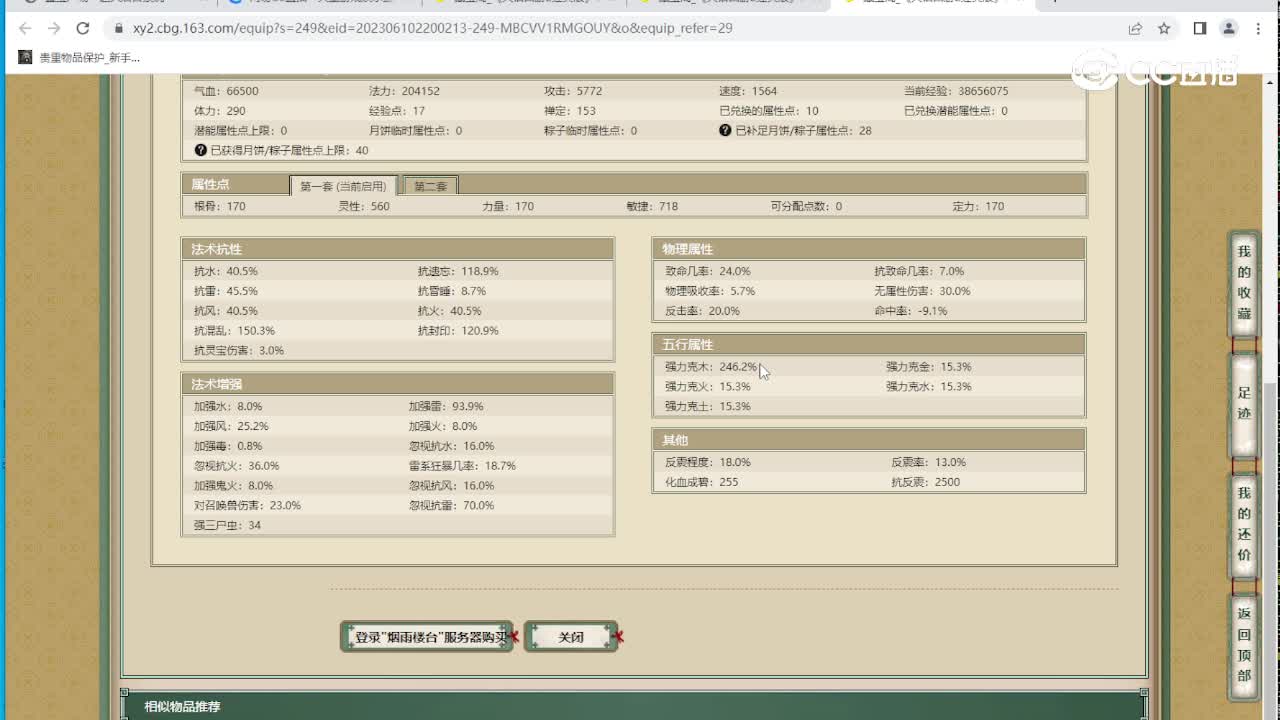Image resolution: width=1280 pixels, height=720 pixels.
Task: Click the 关闭 button
Action: click(x=571, y=637)
